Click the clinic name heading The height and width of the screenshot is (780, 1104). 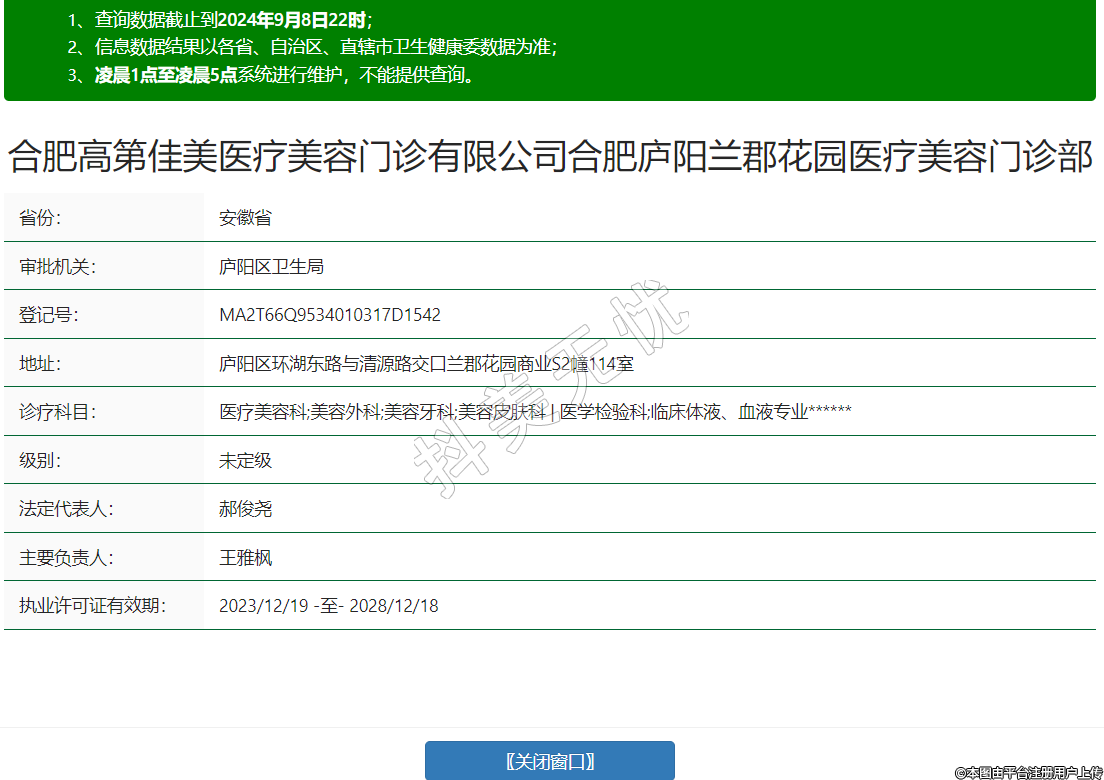551,157
